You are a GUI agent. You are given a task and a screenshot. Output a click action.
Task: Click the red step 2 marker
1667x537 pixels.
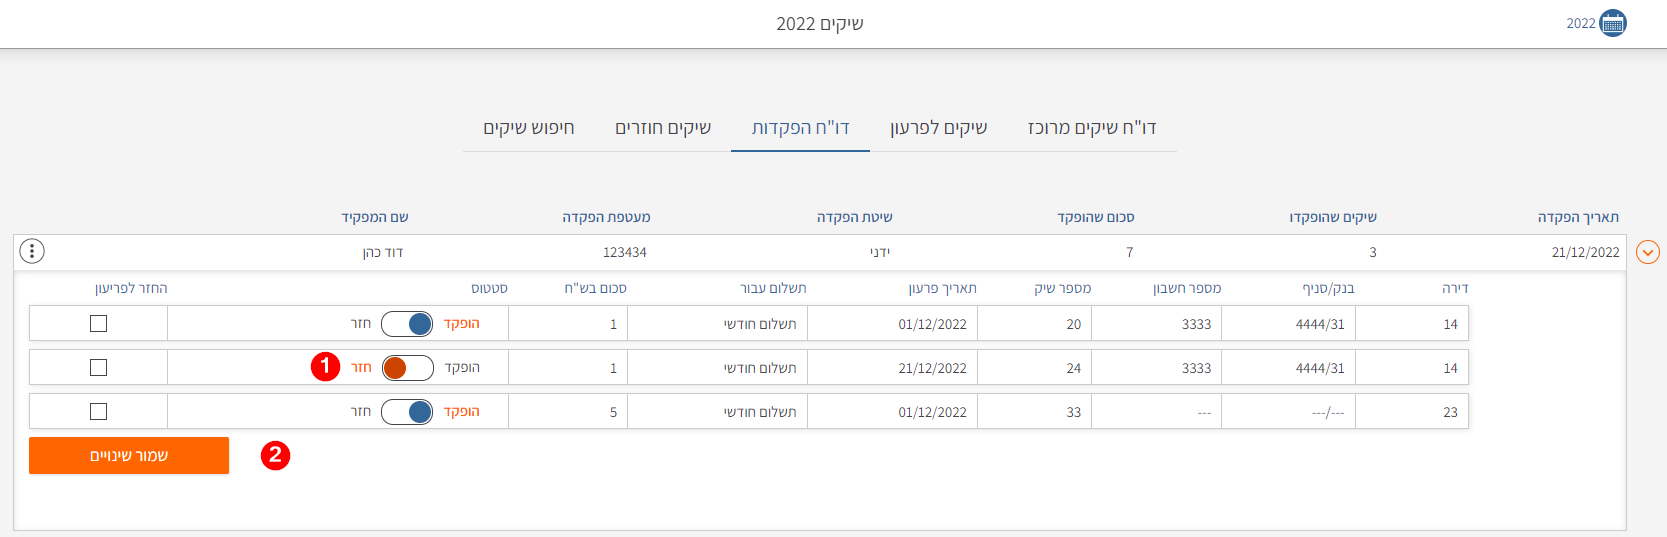coord(275,456)
